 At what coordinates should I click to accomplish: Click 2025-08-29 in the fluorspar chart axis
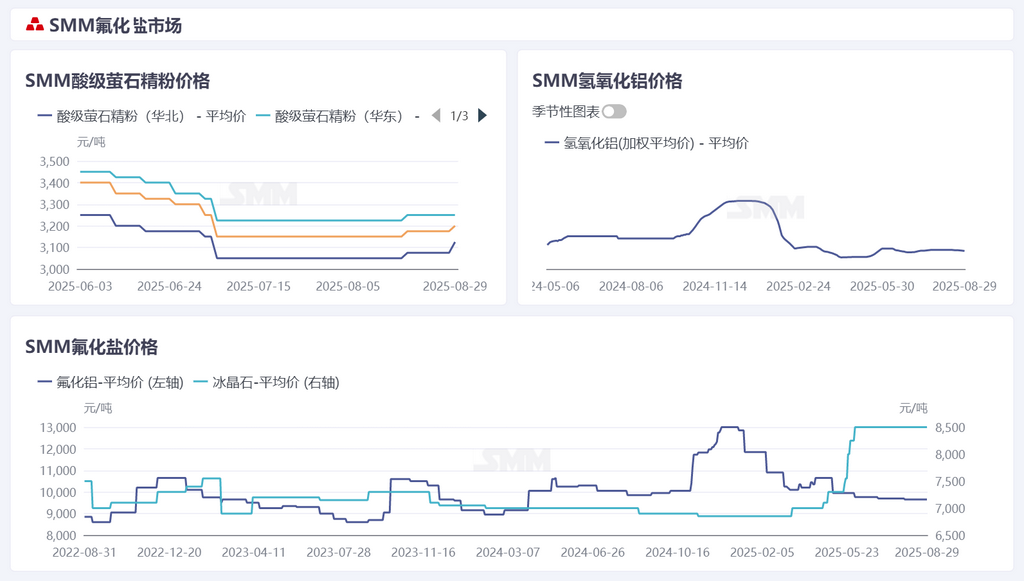pyautogui.click(x=455, y=286)
